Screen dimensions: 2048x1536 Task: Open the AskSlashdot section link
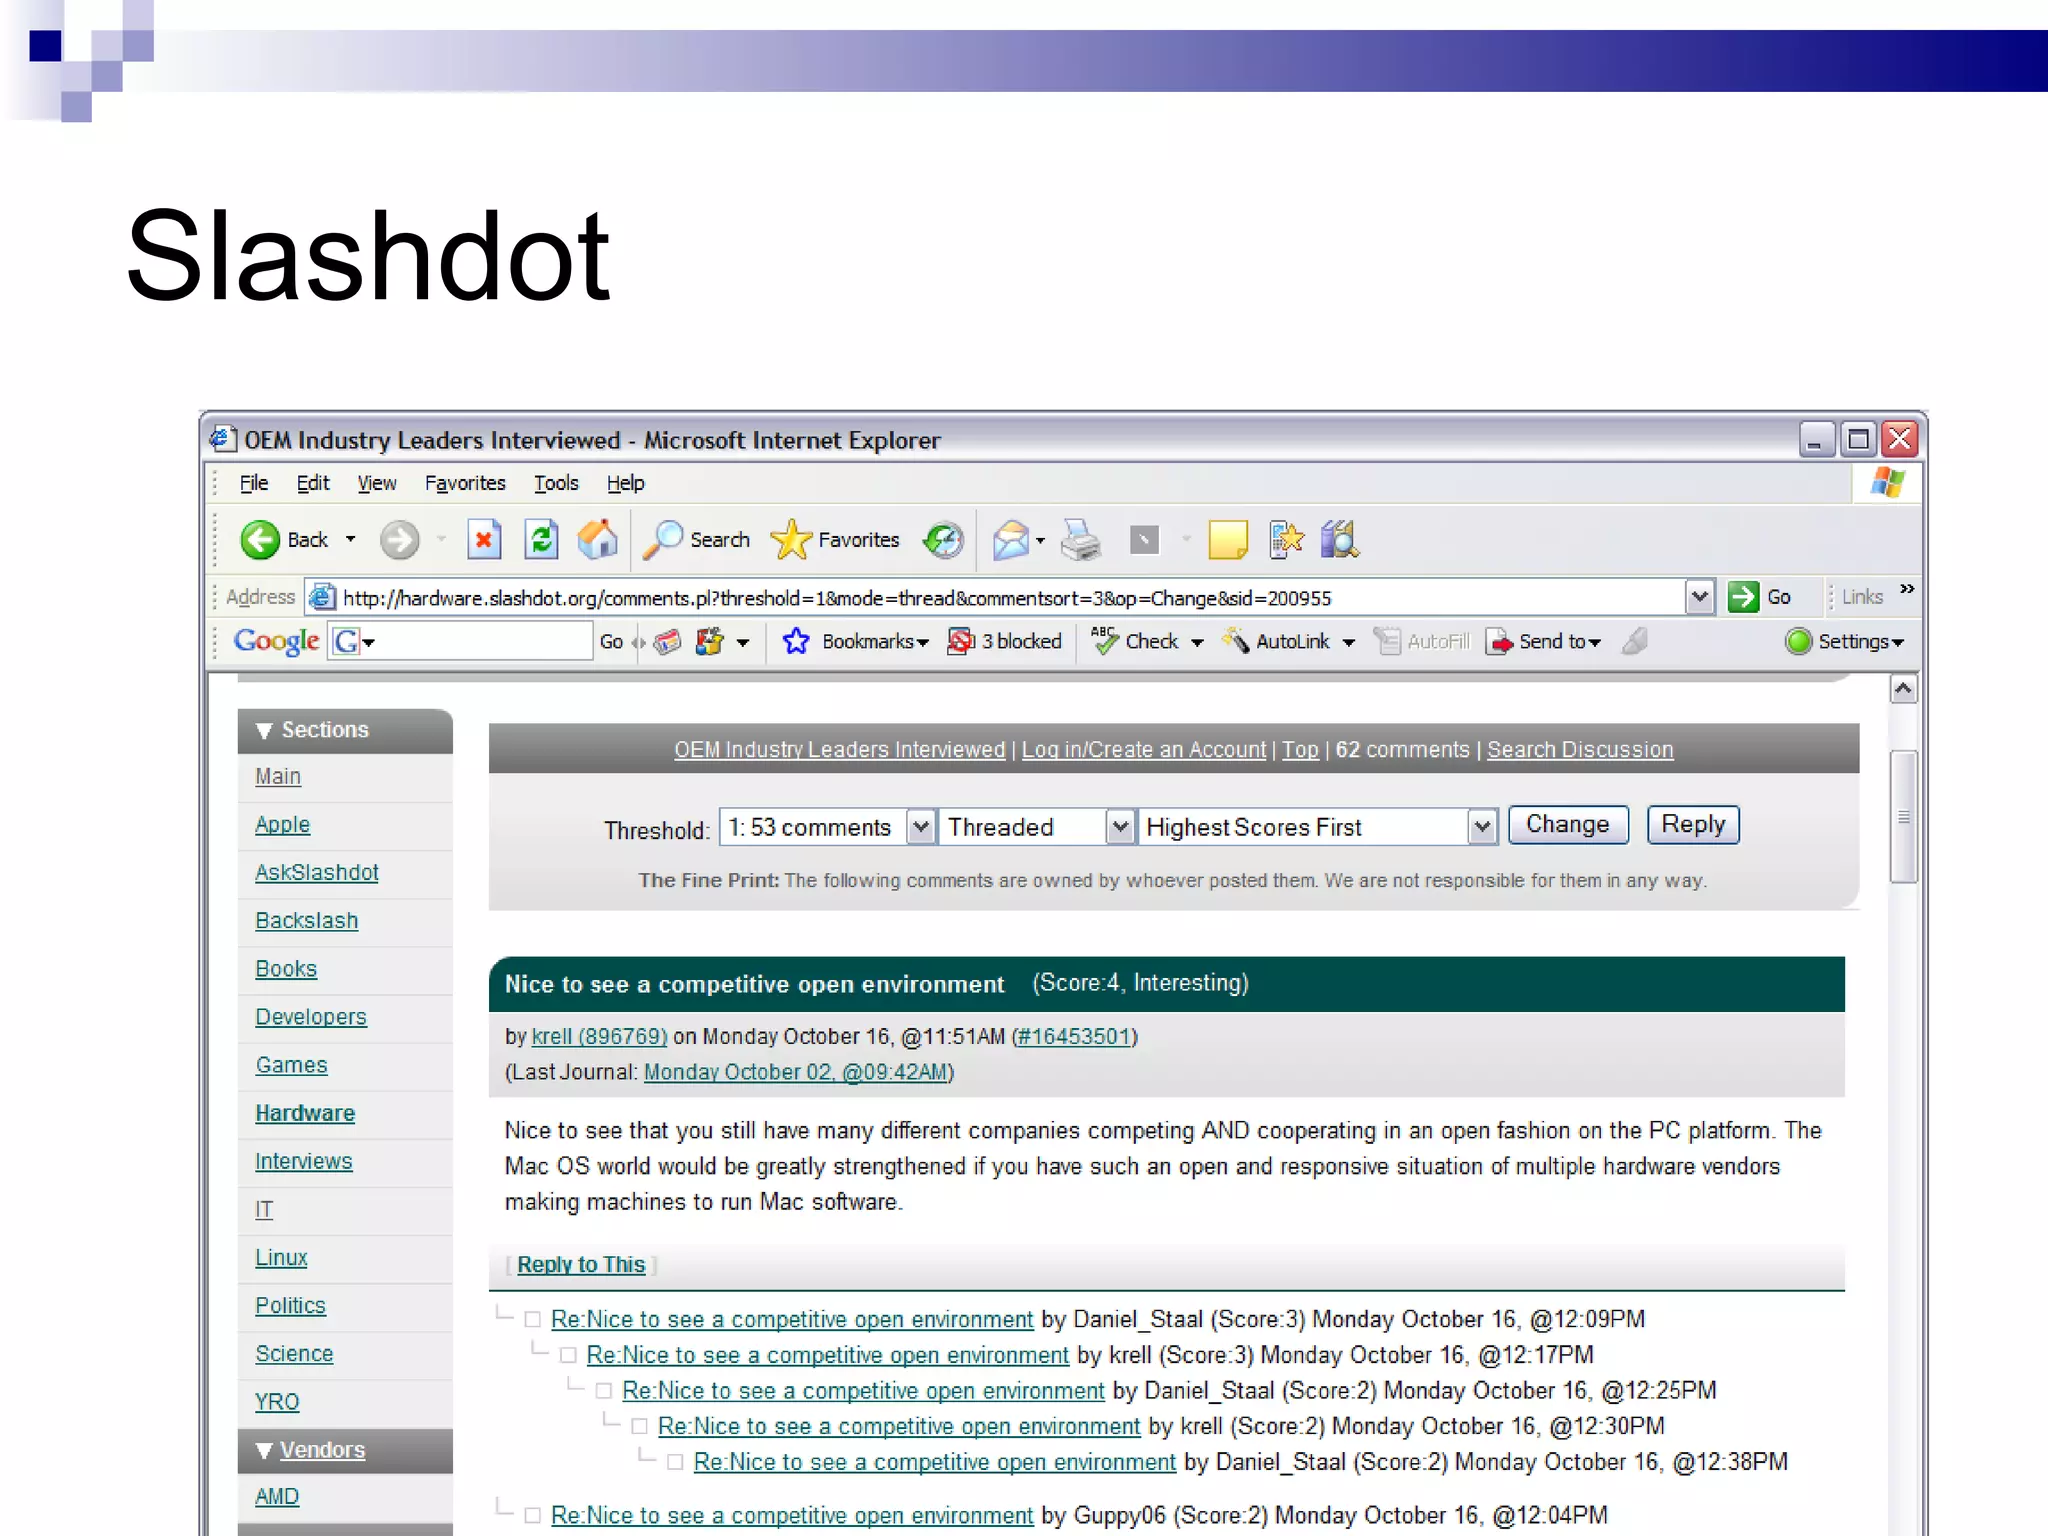click(x=317, y=872)
